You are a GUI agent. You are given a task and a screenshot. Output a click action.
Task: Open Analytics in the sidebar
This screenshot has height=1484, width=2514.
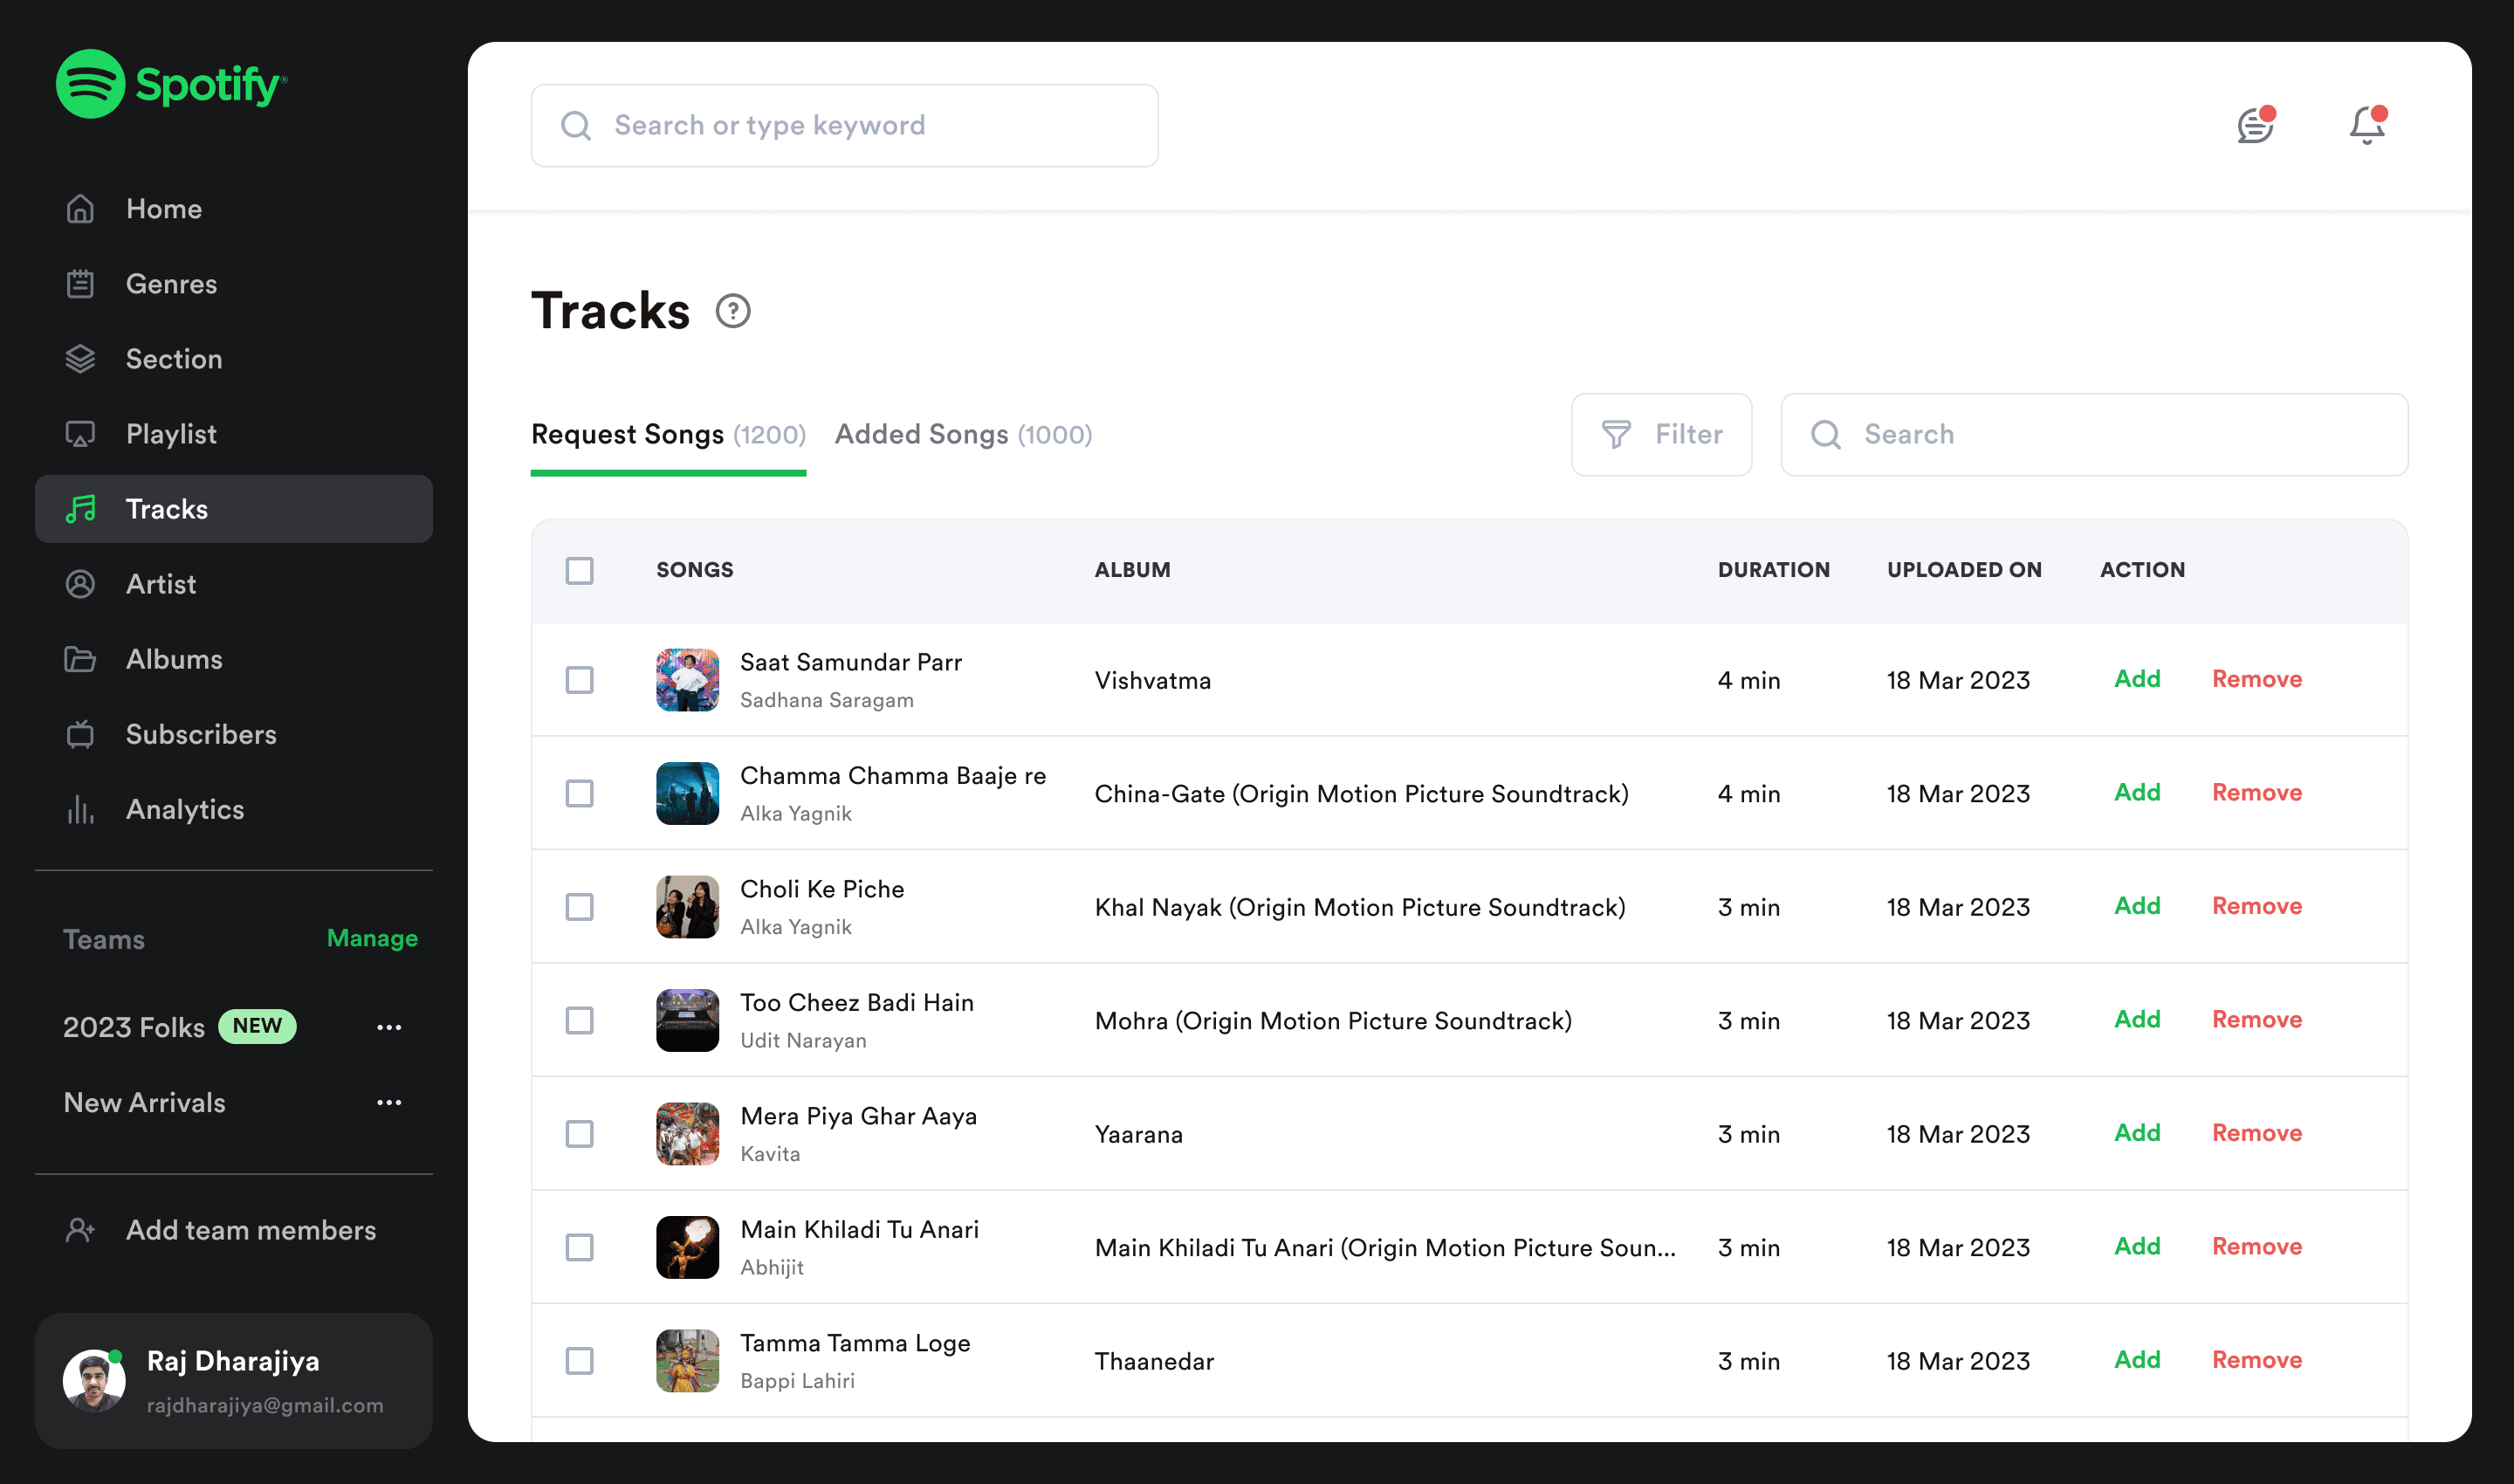234,809
